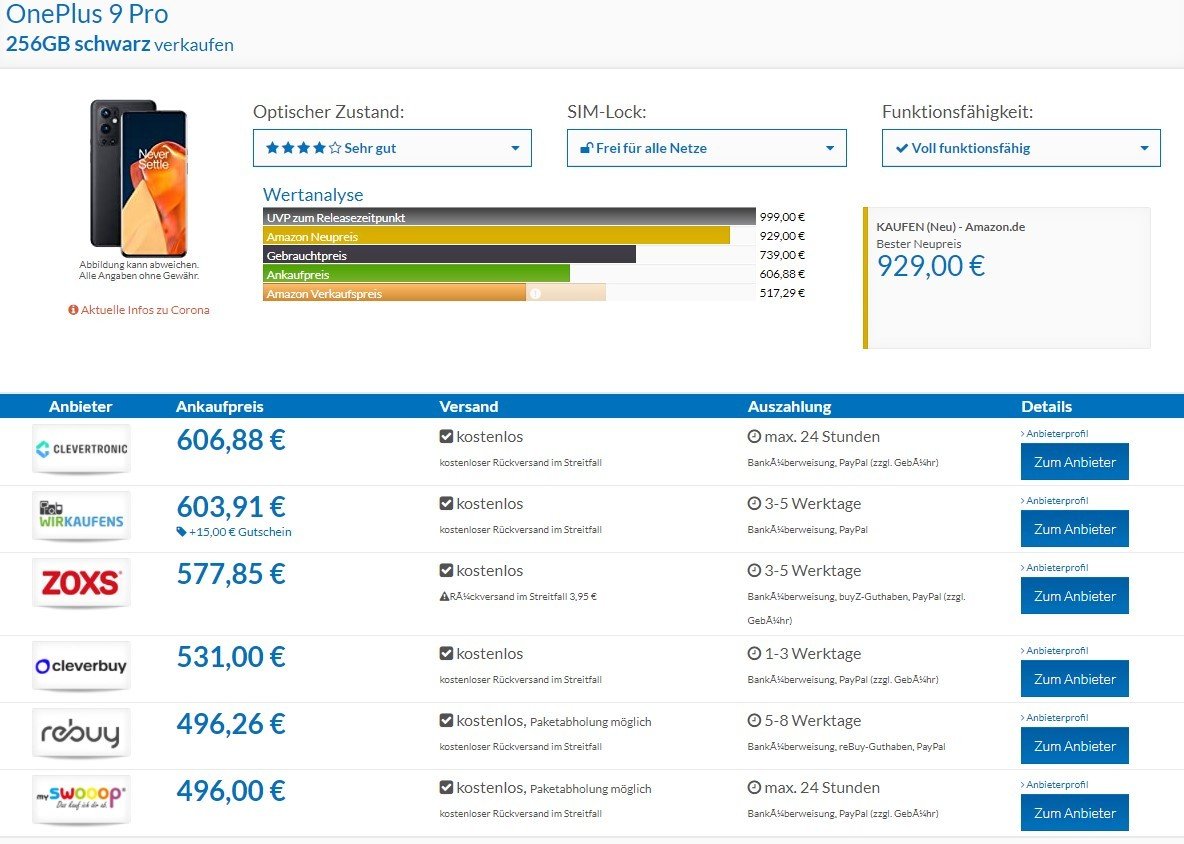Click the Wirkaufens logo
The image size is (1184, 844).
(x=82, y=516)
